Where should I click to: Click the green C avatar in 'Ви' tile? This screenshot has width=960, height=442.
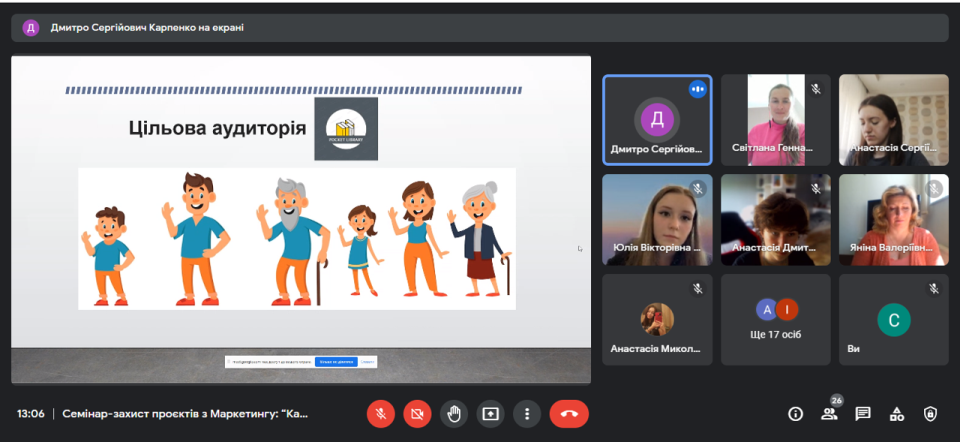894,320
